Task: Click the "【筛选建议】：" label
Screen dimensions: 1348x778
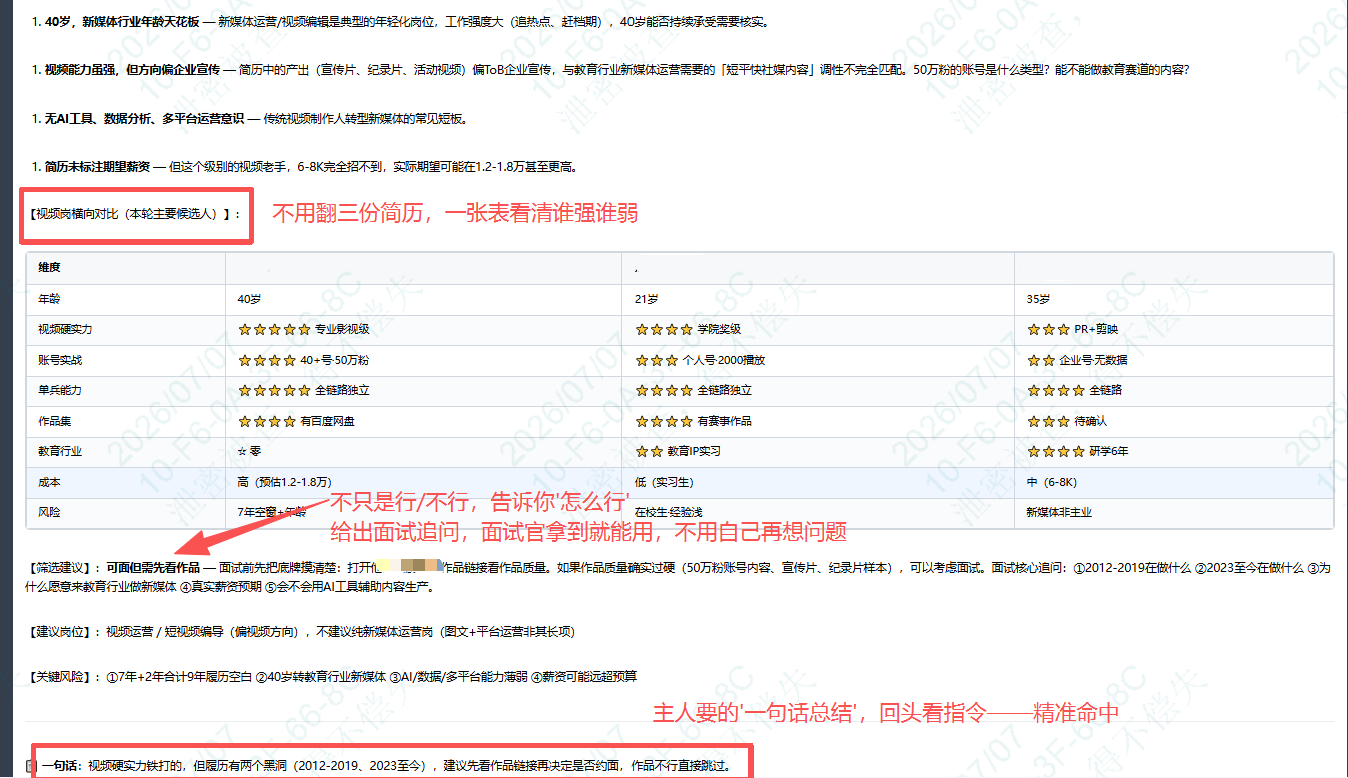Action: coord(65,567)
